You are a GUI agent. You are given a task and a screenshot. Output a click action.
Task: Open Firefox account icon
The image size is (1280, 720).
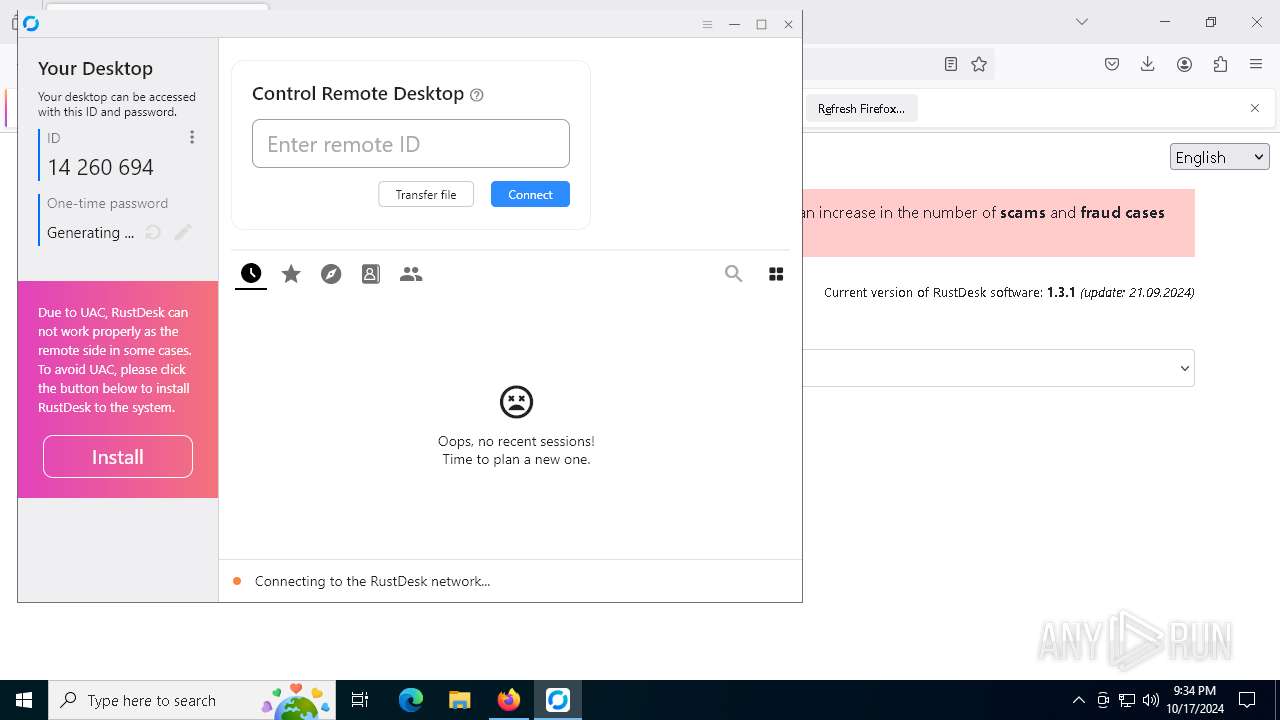pos(1184,64)
